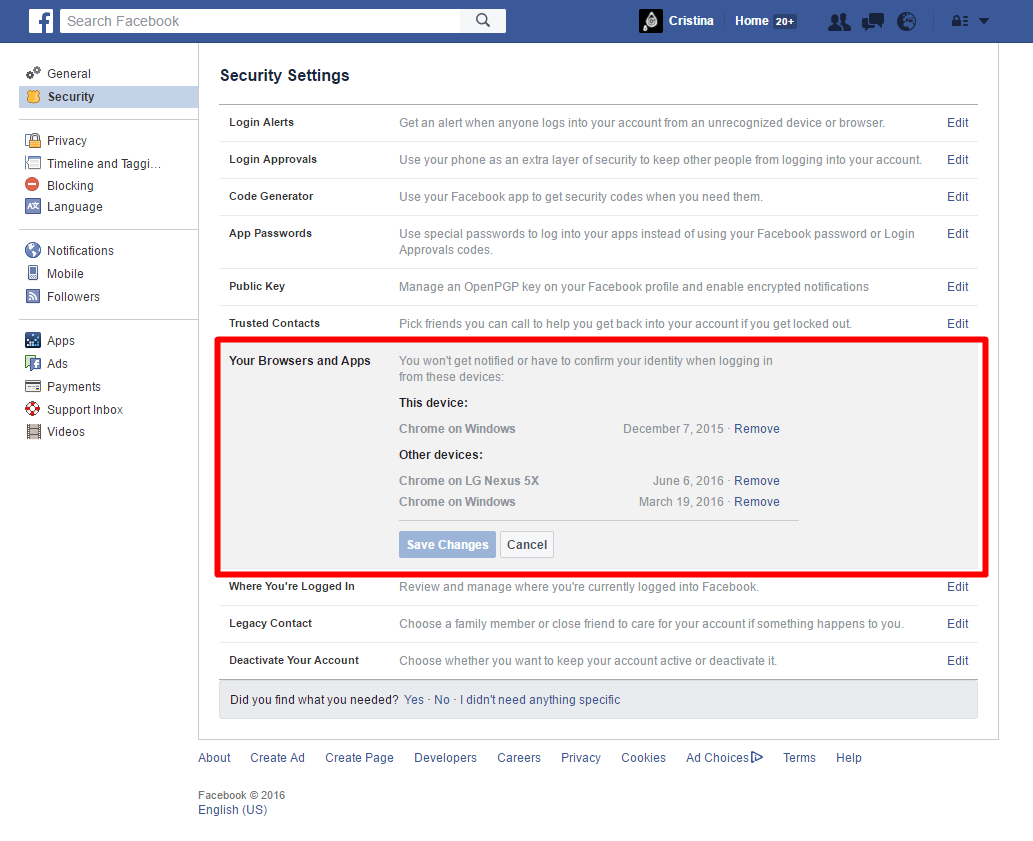Click the Ads icon in sidebar
Image resolution: width=1033 pixels, height=841 pixels.
pyautogui.click(x=33, y=363)
